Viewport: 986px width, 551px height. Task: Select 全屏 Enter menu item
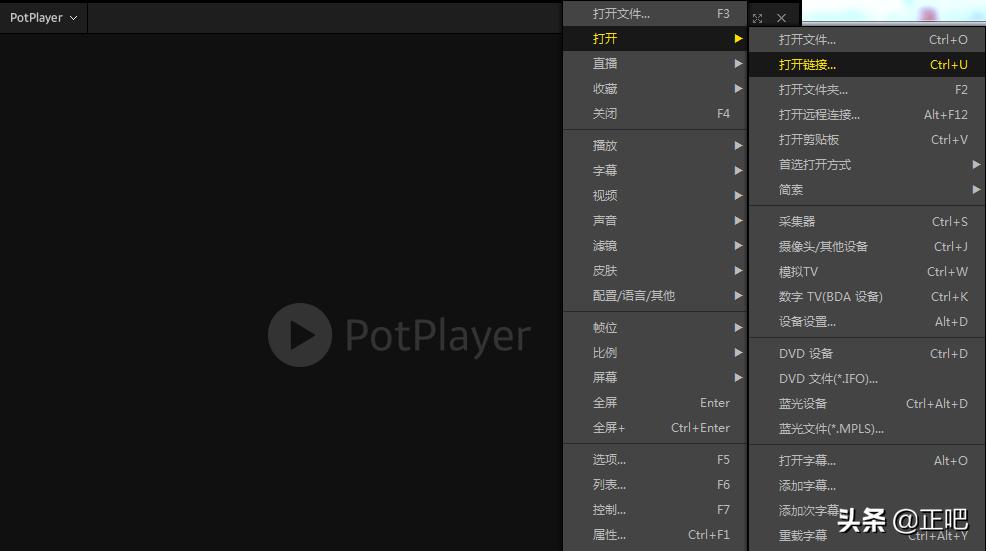point(655,403)
